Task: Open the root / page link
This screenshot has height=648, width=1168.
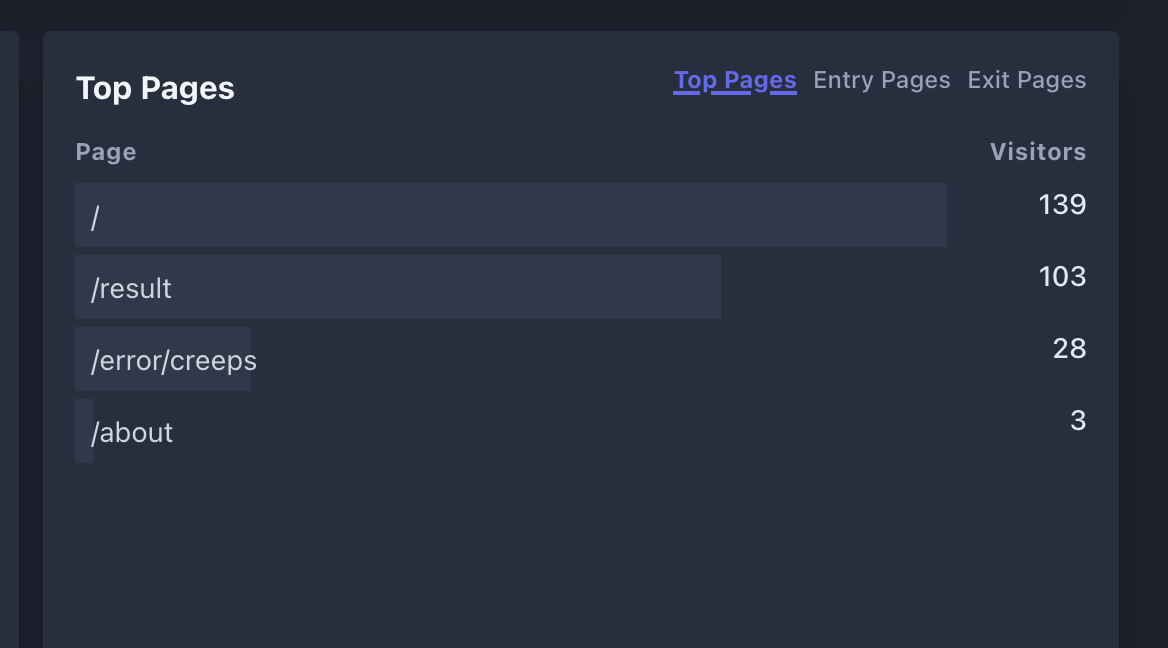Action: coord(95,217)
